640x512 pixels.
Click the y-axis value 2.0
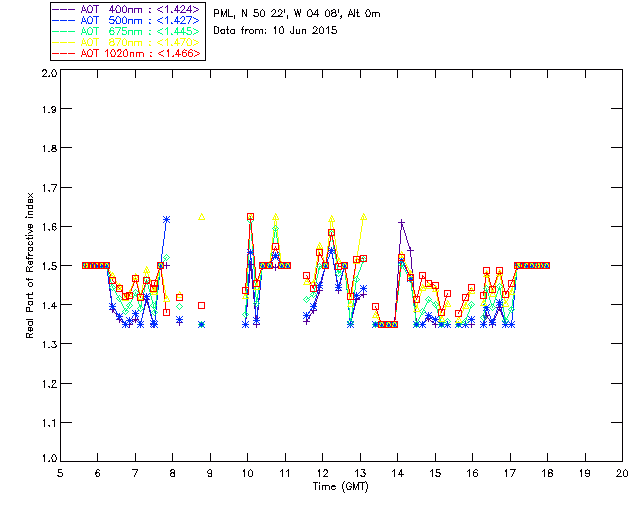(50, 73)
